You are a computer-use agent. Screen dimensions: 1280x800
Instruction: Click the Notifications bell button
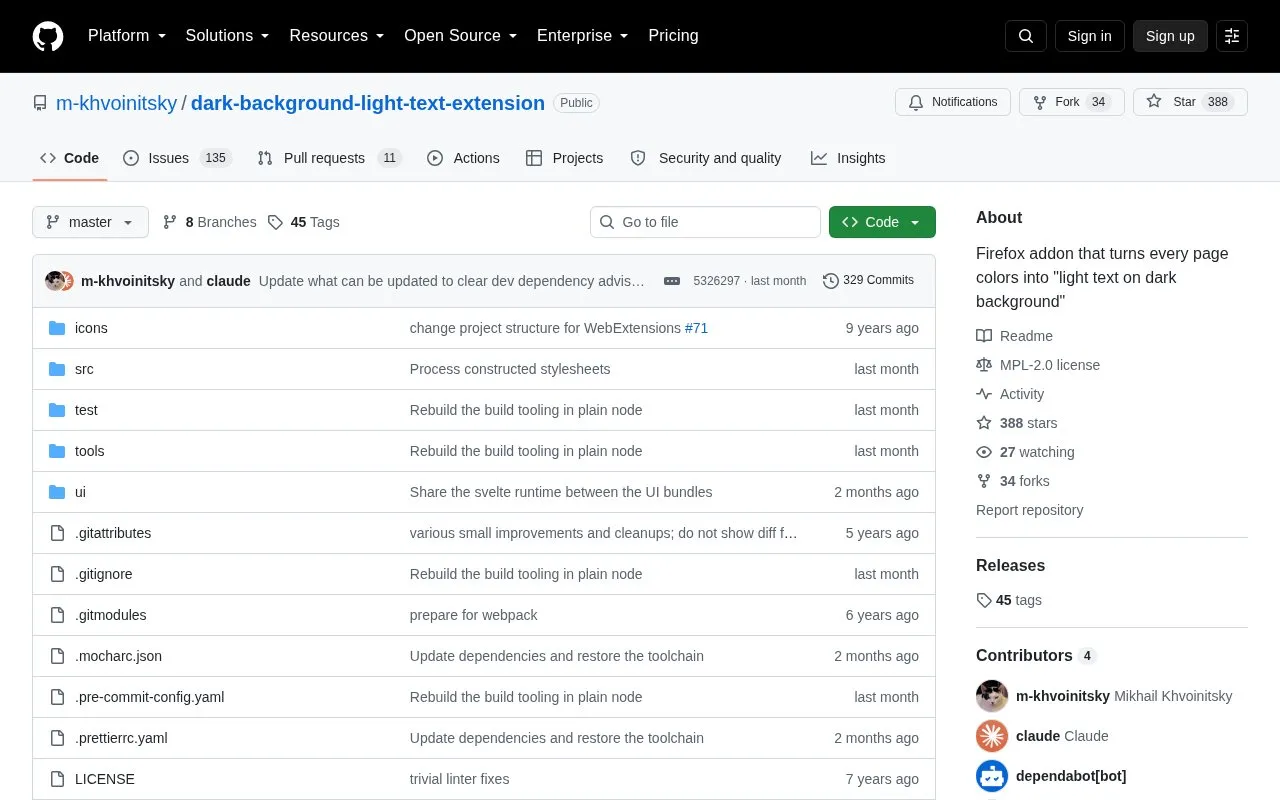(x=953, y=102)
